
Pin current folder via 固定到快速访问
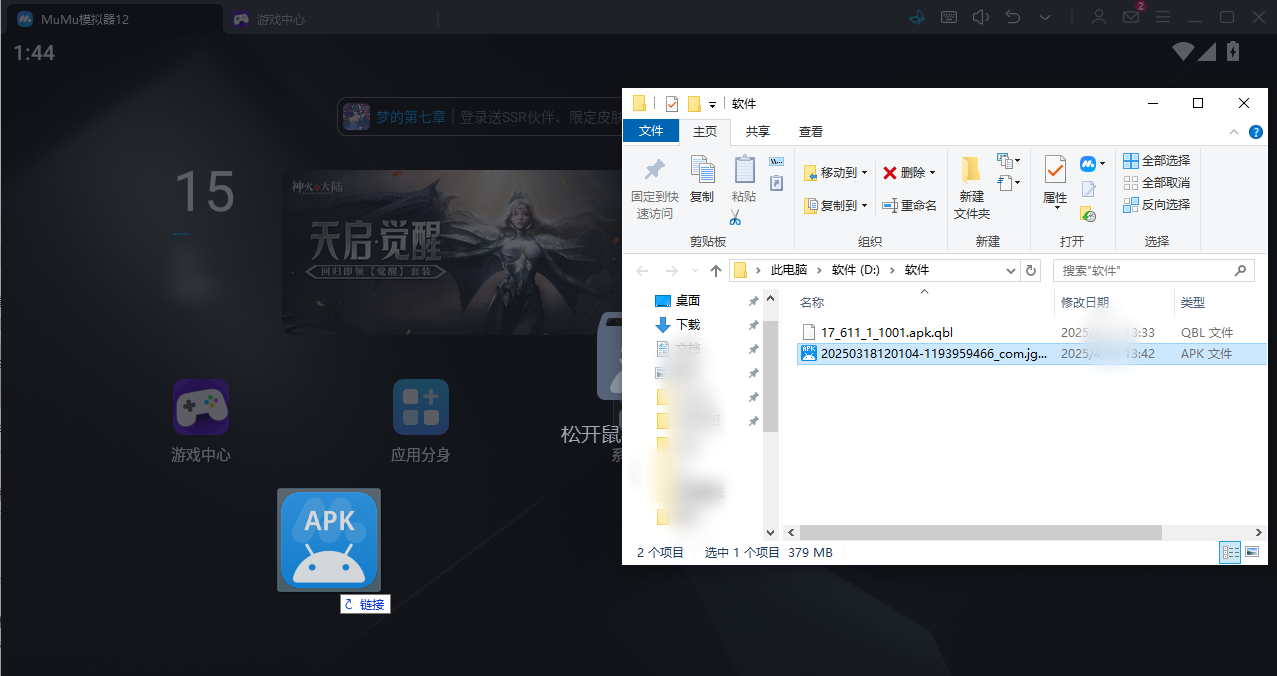[654, 188]
